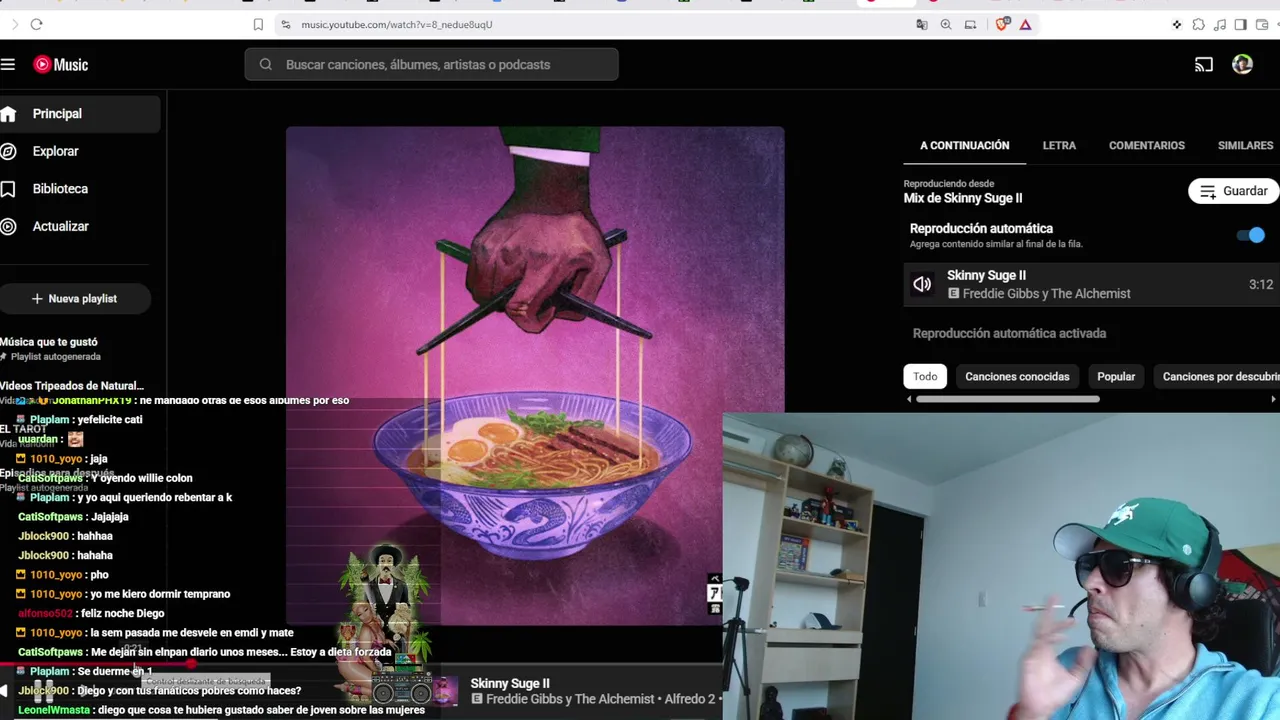The image size is (1280, 720).
Task: Click the zoom magnifier in the address bar
Action: point(946,24)
